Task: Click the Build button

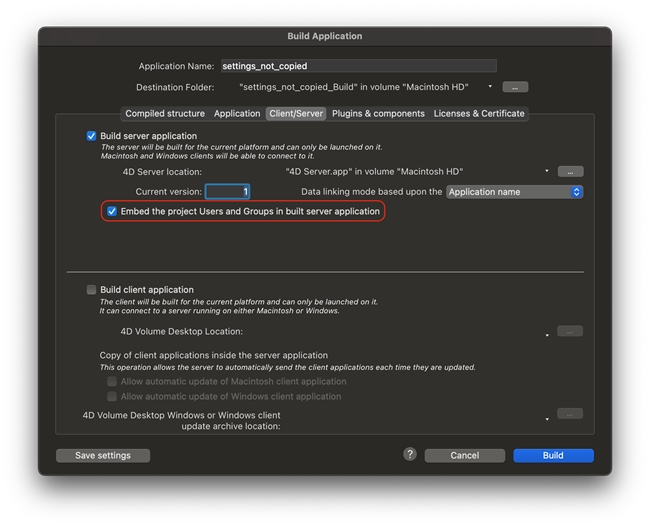Action: click(x=553, y=455)
